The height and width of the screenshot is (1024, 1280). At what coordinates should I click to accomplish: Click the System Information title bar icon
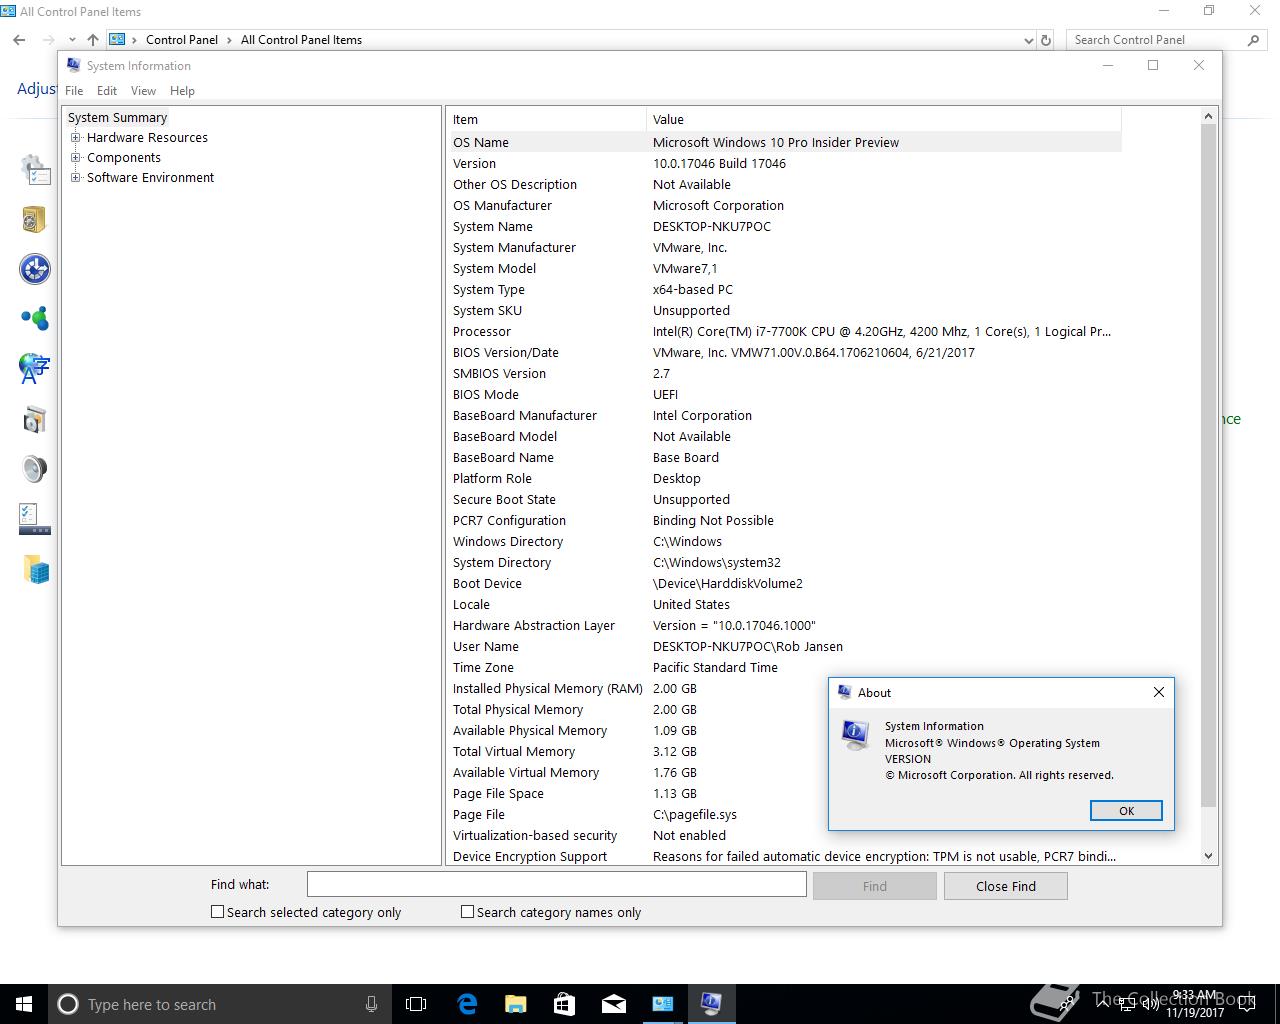[74, 65]
